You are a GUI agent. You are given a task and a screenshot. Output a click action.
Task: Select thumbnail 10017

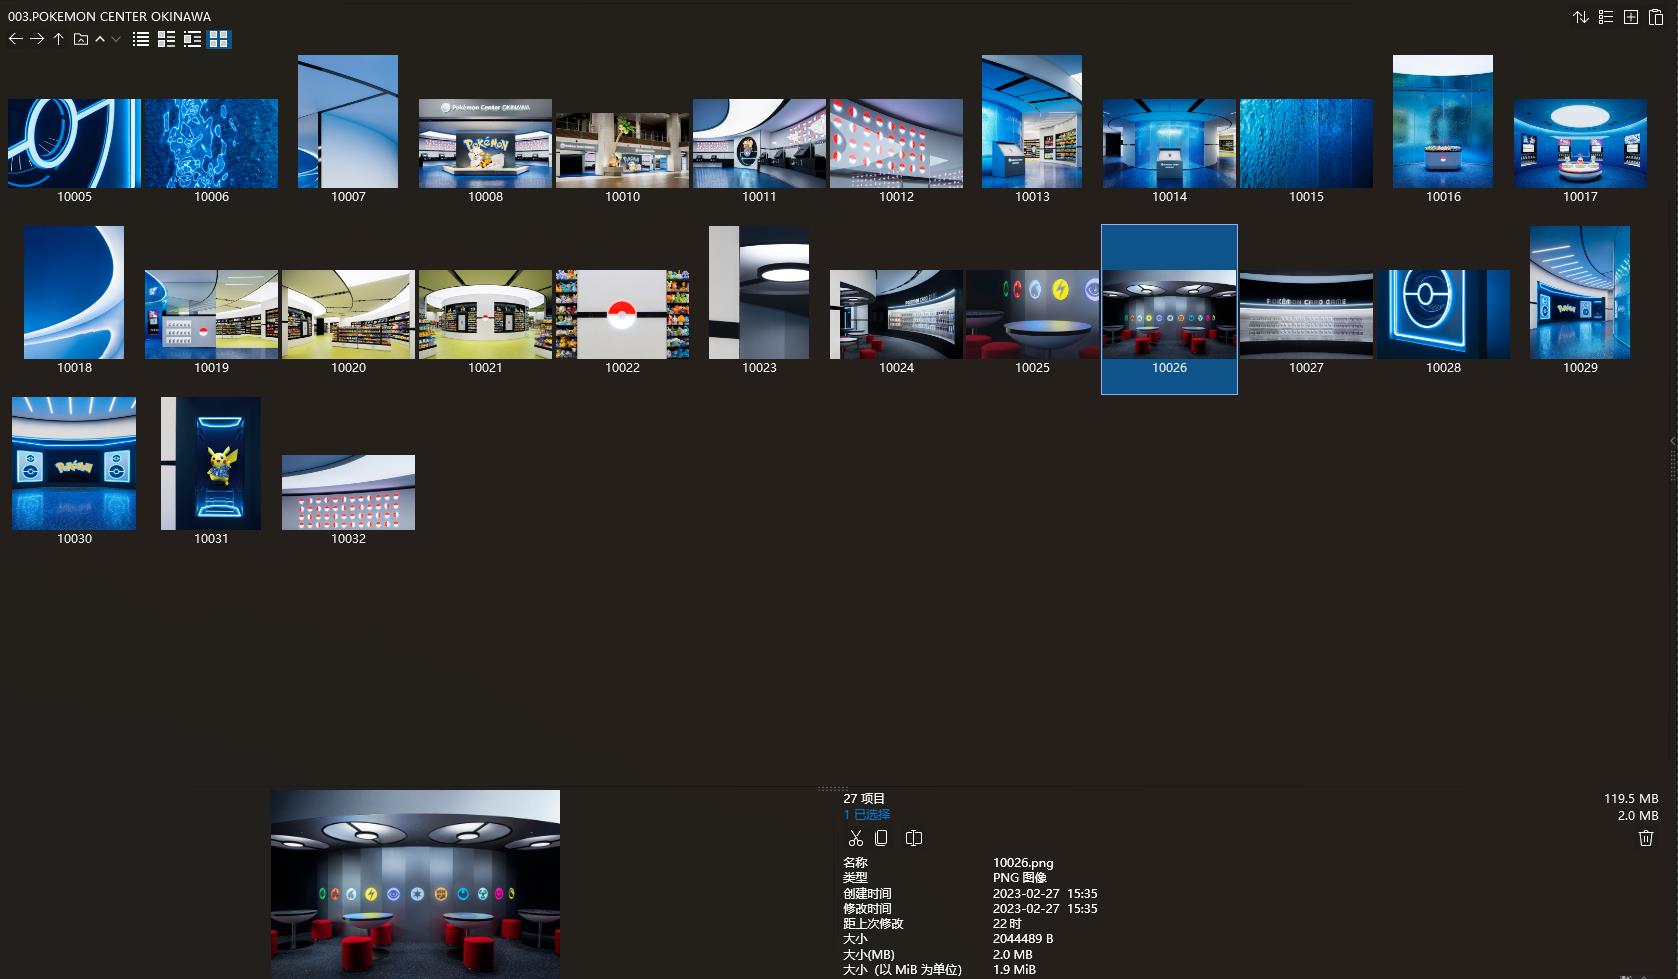(x=1580, y=143)
